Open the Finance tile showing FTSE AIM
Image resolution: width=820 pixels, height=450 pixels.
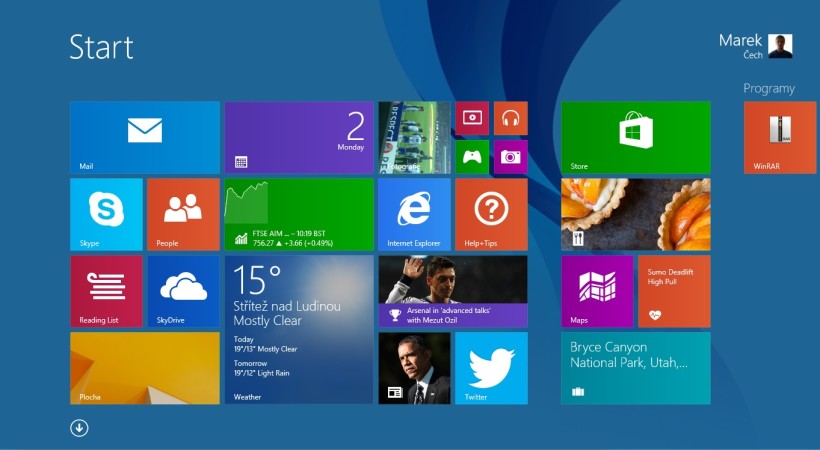pyautogui.click(x=299, y=215)
